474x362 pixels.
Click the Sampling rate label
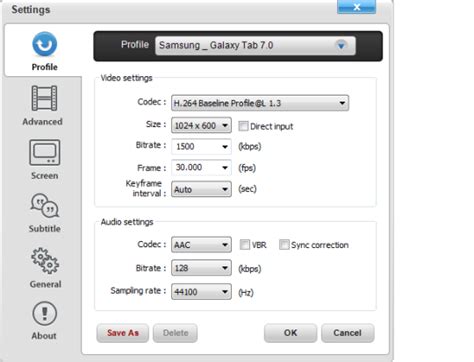[x=138, y=291]
